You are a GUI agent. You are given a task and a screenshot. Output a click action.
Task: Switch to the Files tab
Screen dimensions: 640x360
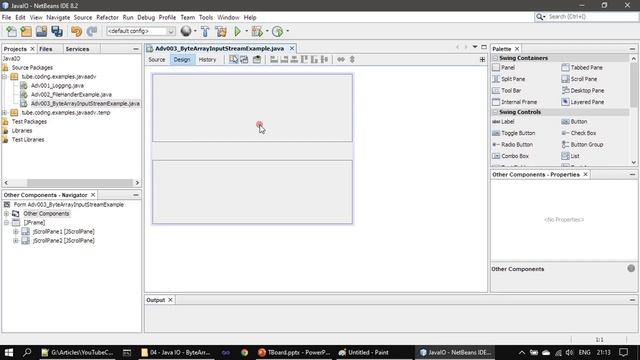click(46, 49)
